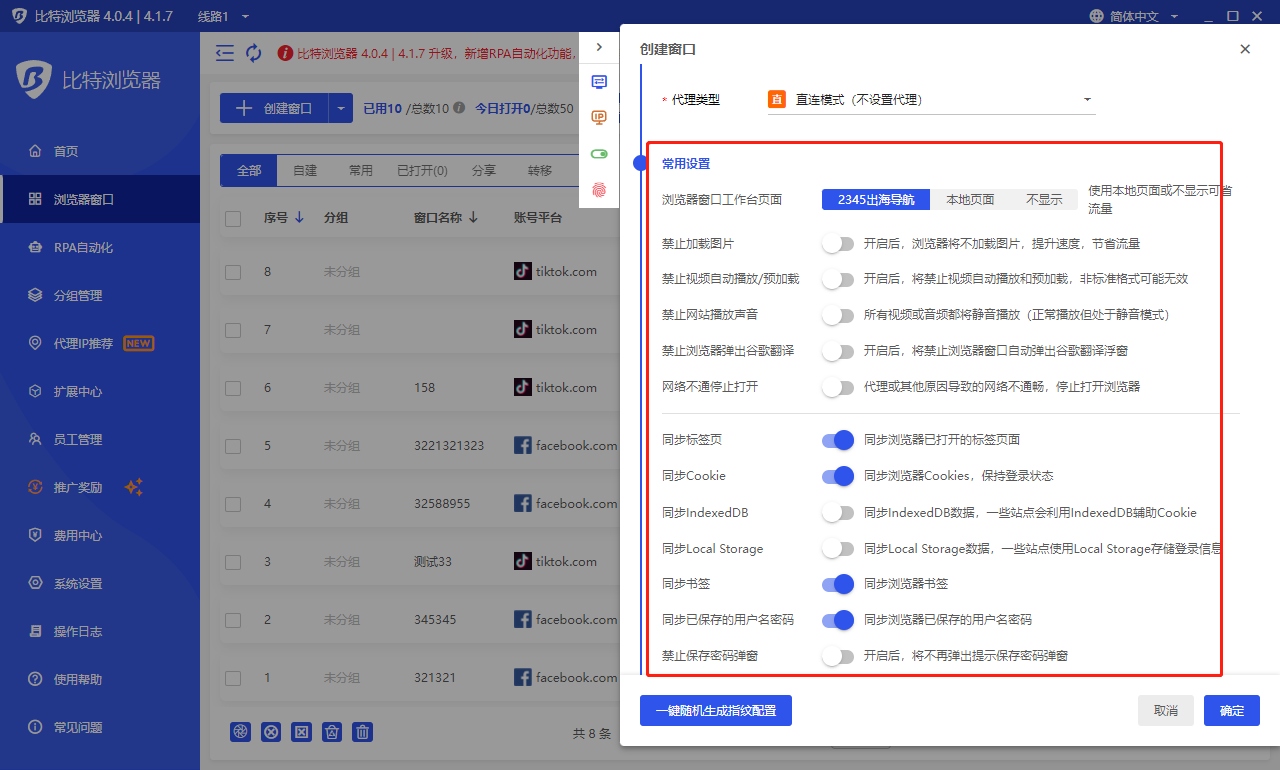The image size is (1280, 770).
Task: Open the IP proxy settings icon
Action: coord(599,118)
